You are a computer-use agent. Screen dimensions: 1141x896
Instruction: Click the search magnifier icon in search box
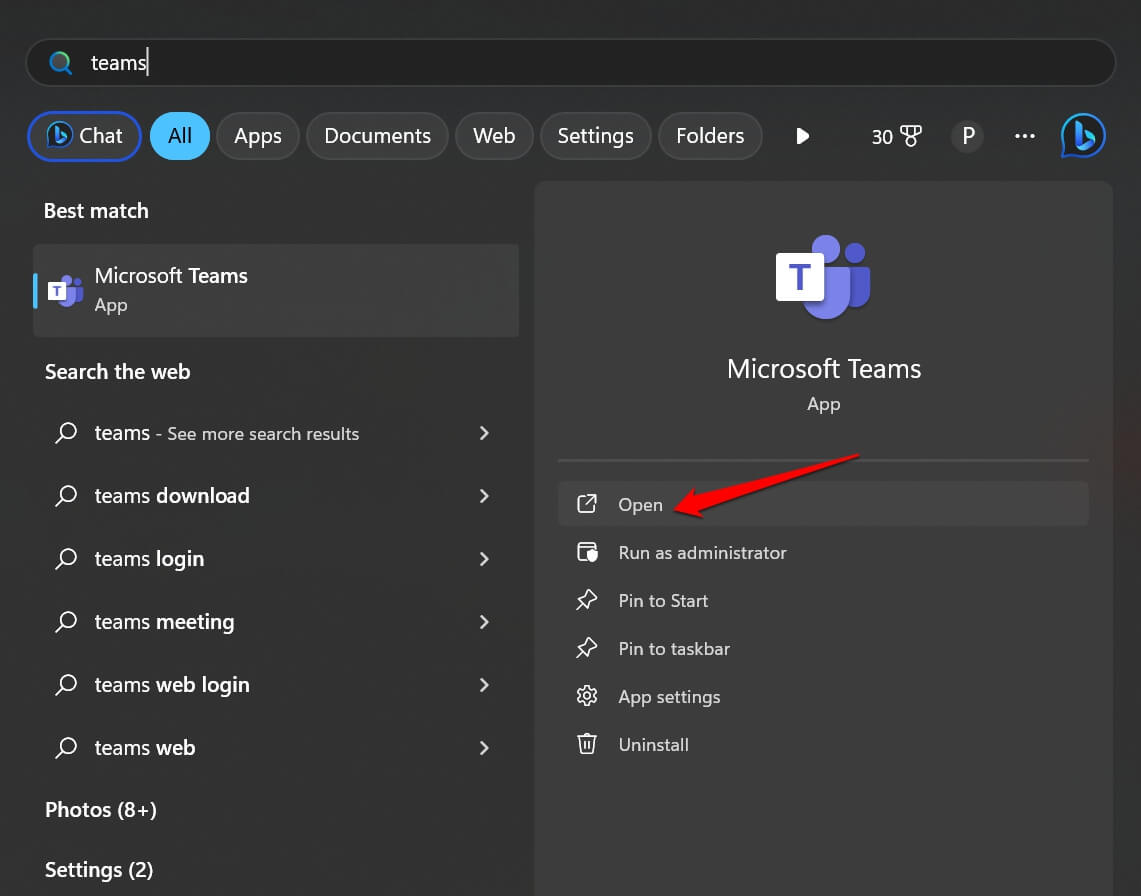(60, 63)
